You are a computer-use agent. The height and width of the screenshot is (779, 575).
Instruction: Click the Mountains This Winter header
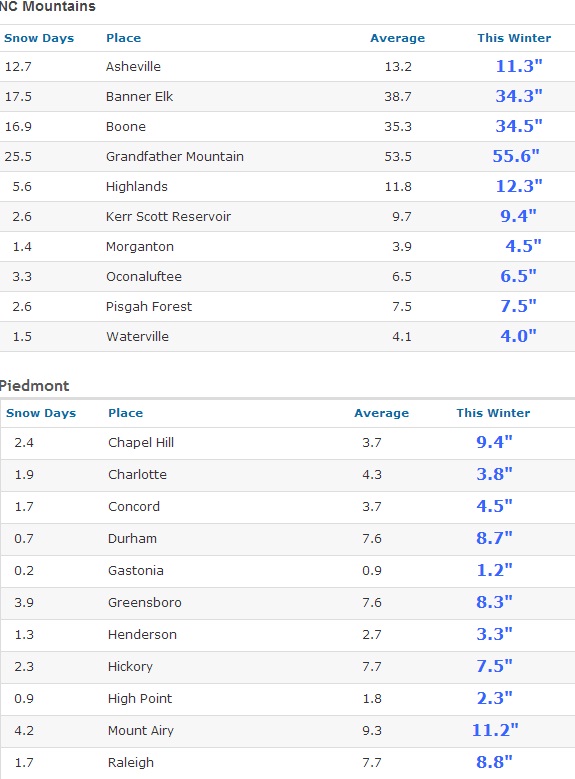tap(514, 38)
